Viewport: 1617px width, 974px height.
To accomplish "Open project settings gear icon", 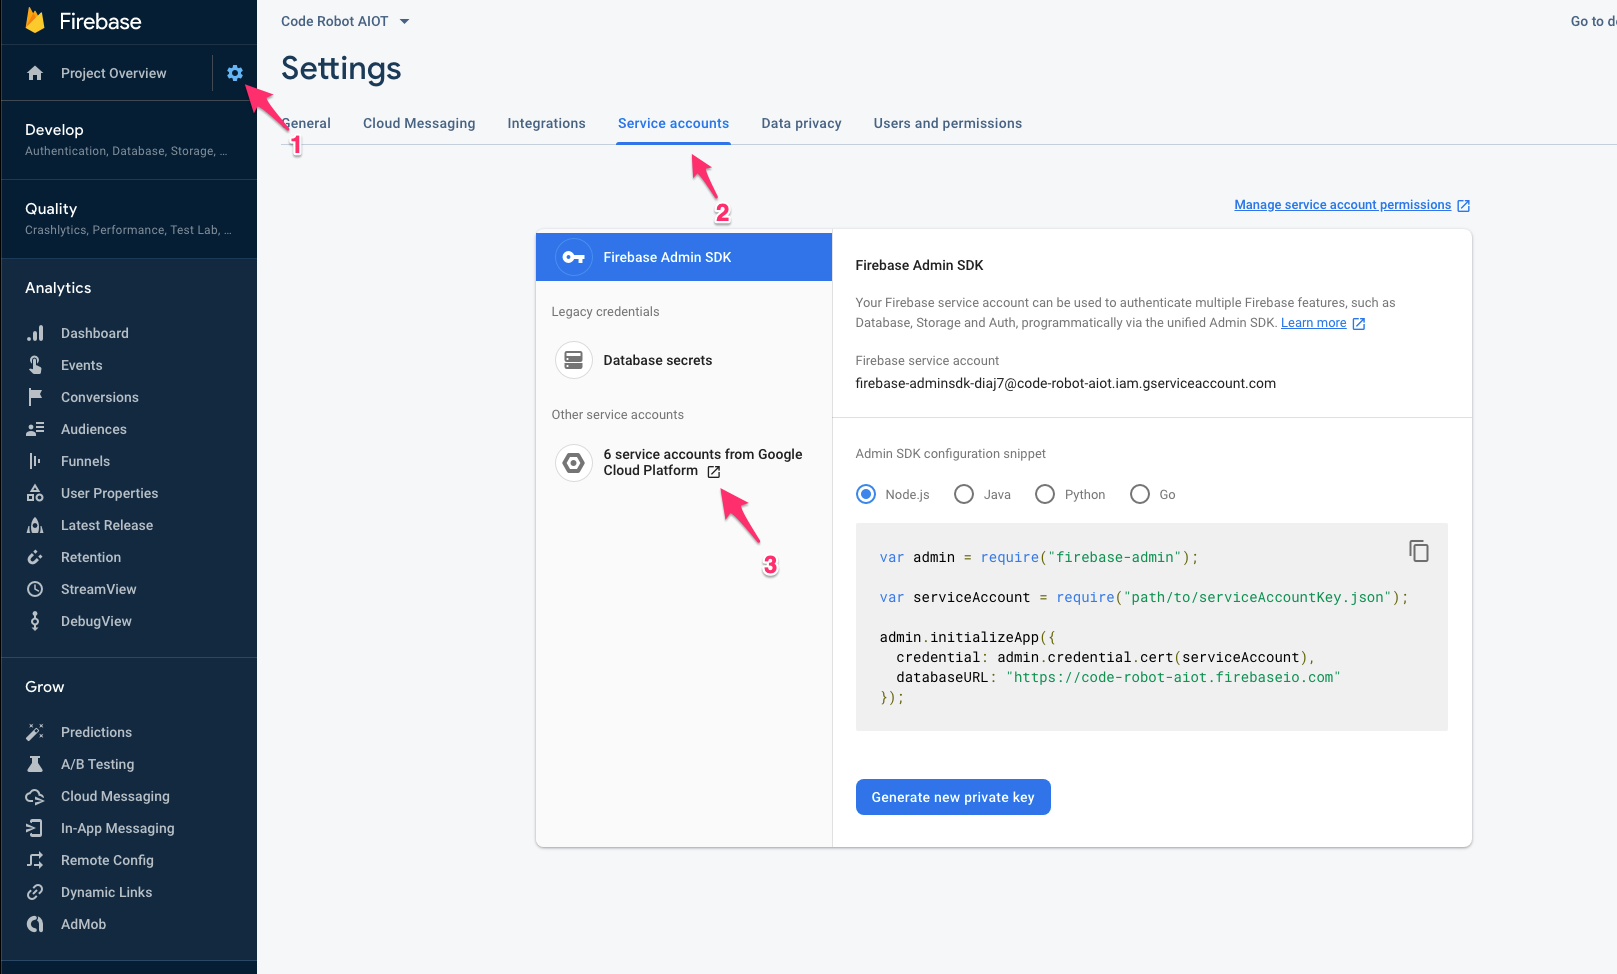I will pyautogui.click(x=235, y=73).
